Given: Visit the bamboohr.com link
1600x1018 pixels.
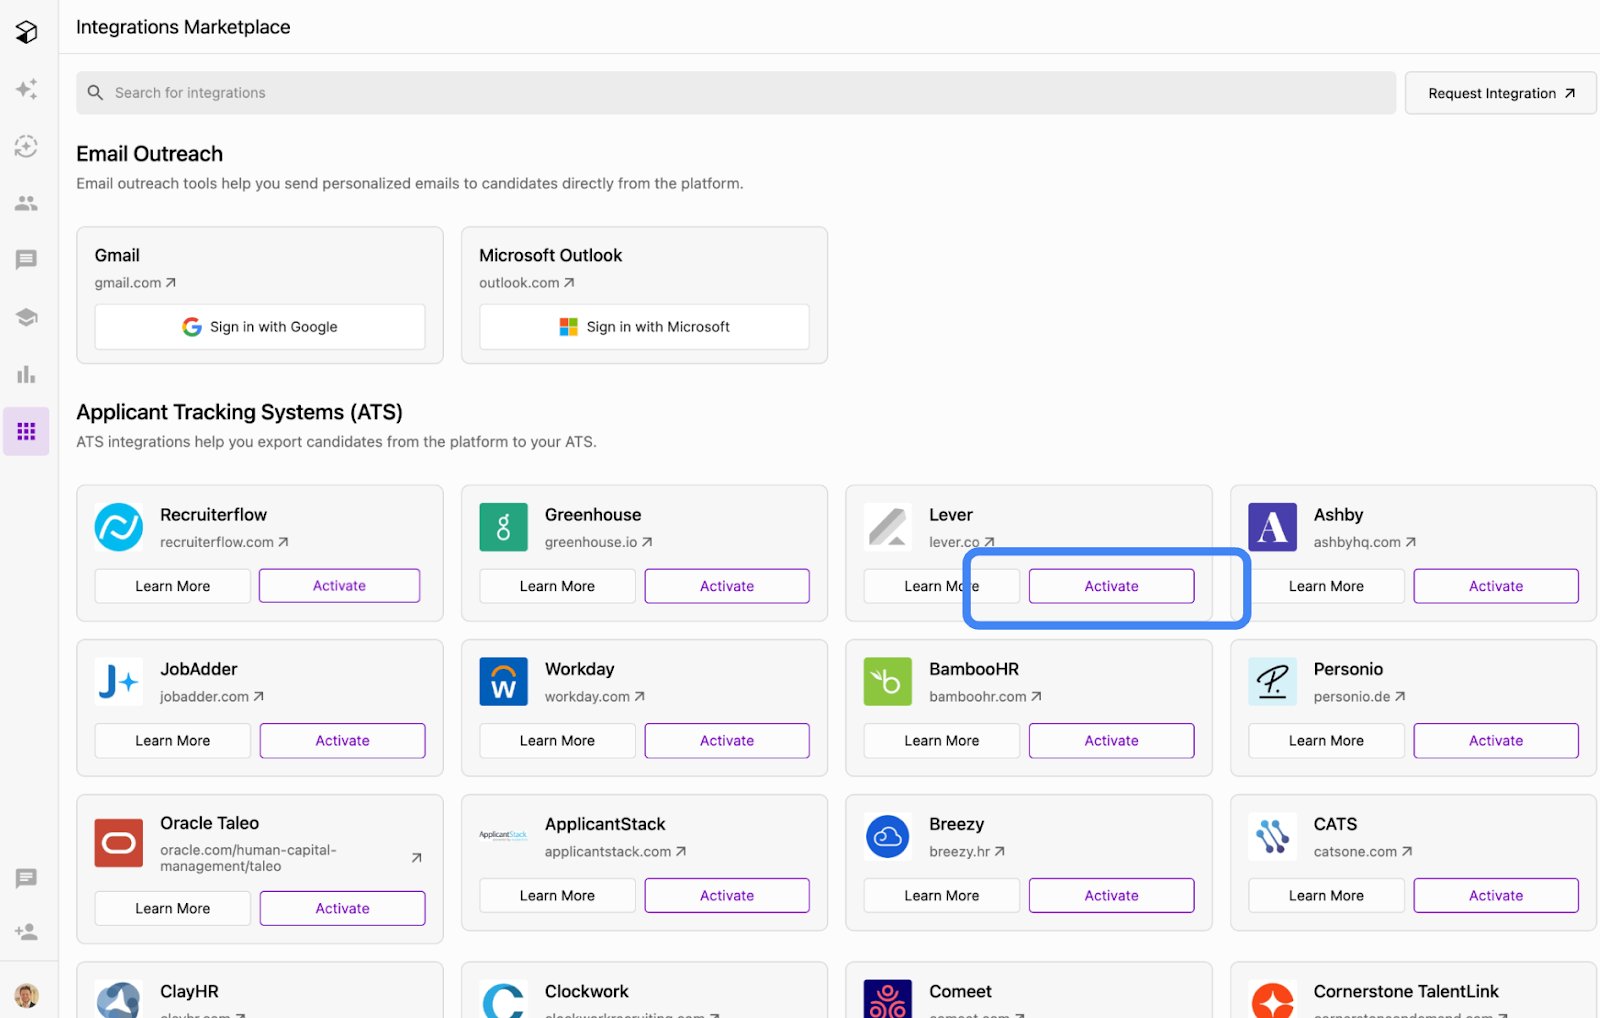Looking at the screenshot, I should coord(985,697).
